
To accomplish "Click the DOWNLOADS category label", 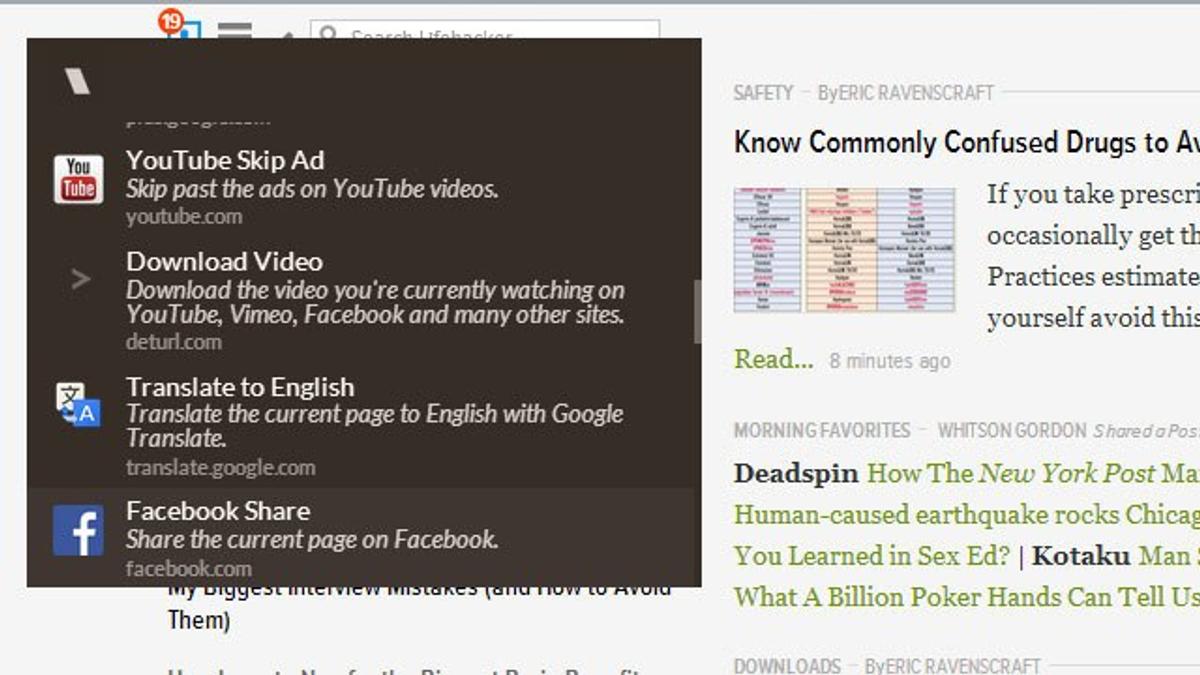I will pos(787,665).
